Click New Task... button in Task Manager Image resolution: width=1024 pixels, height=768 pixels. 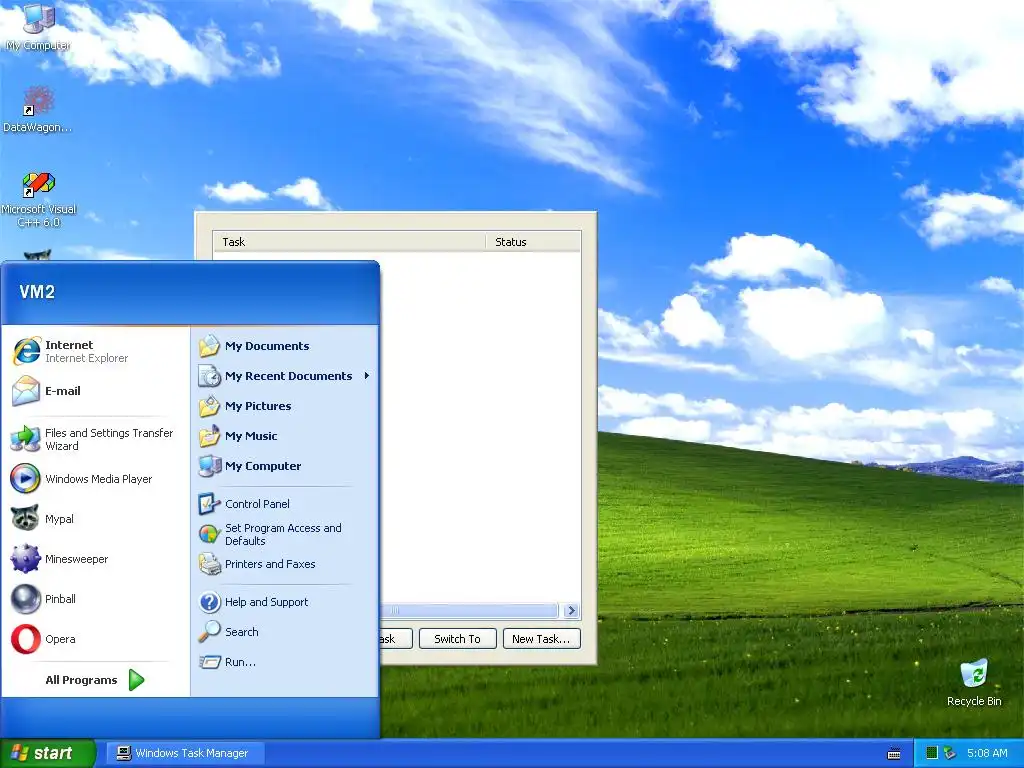click(541, 639)
